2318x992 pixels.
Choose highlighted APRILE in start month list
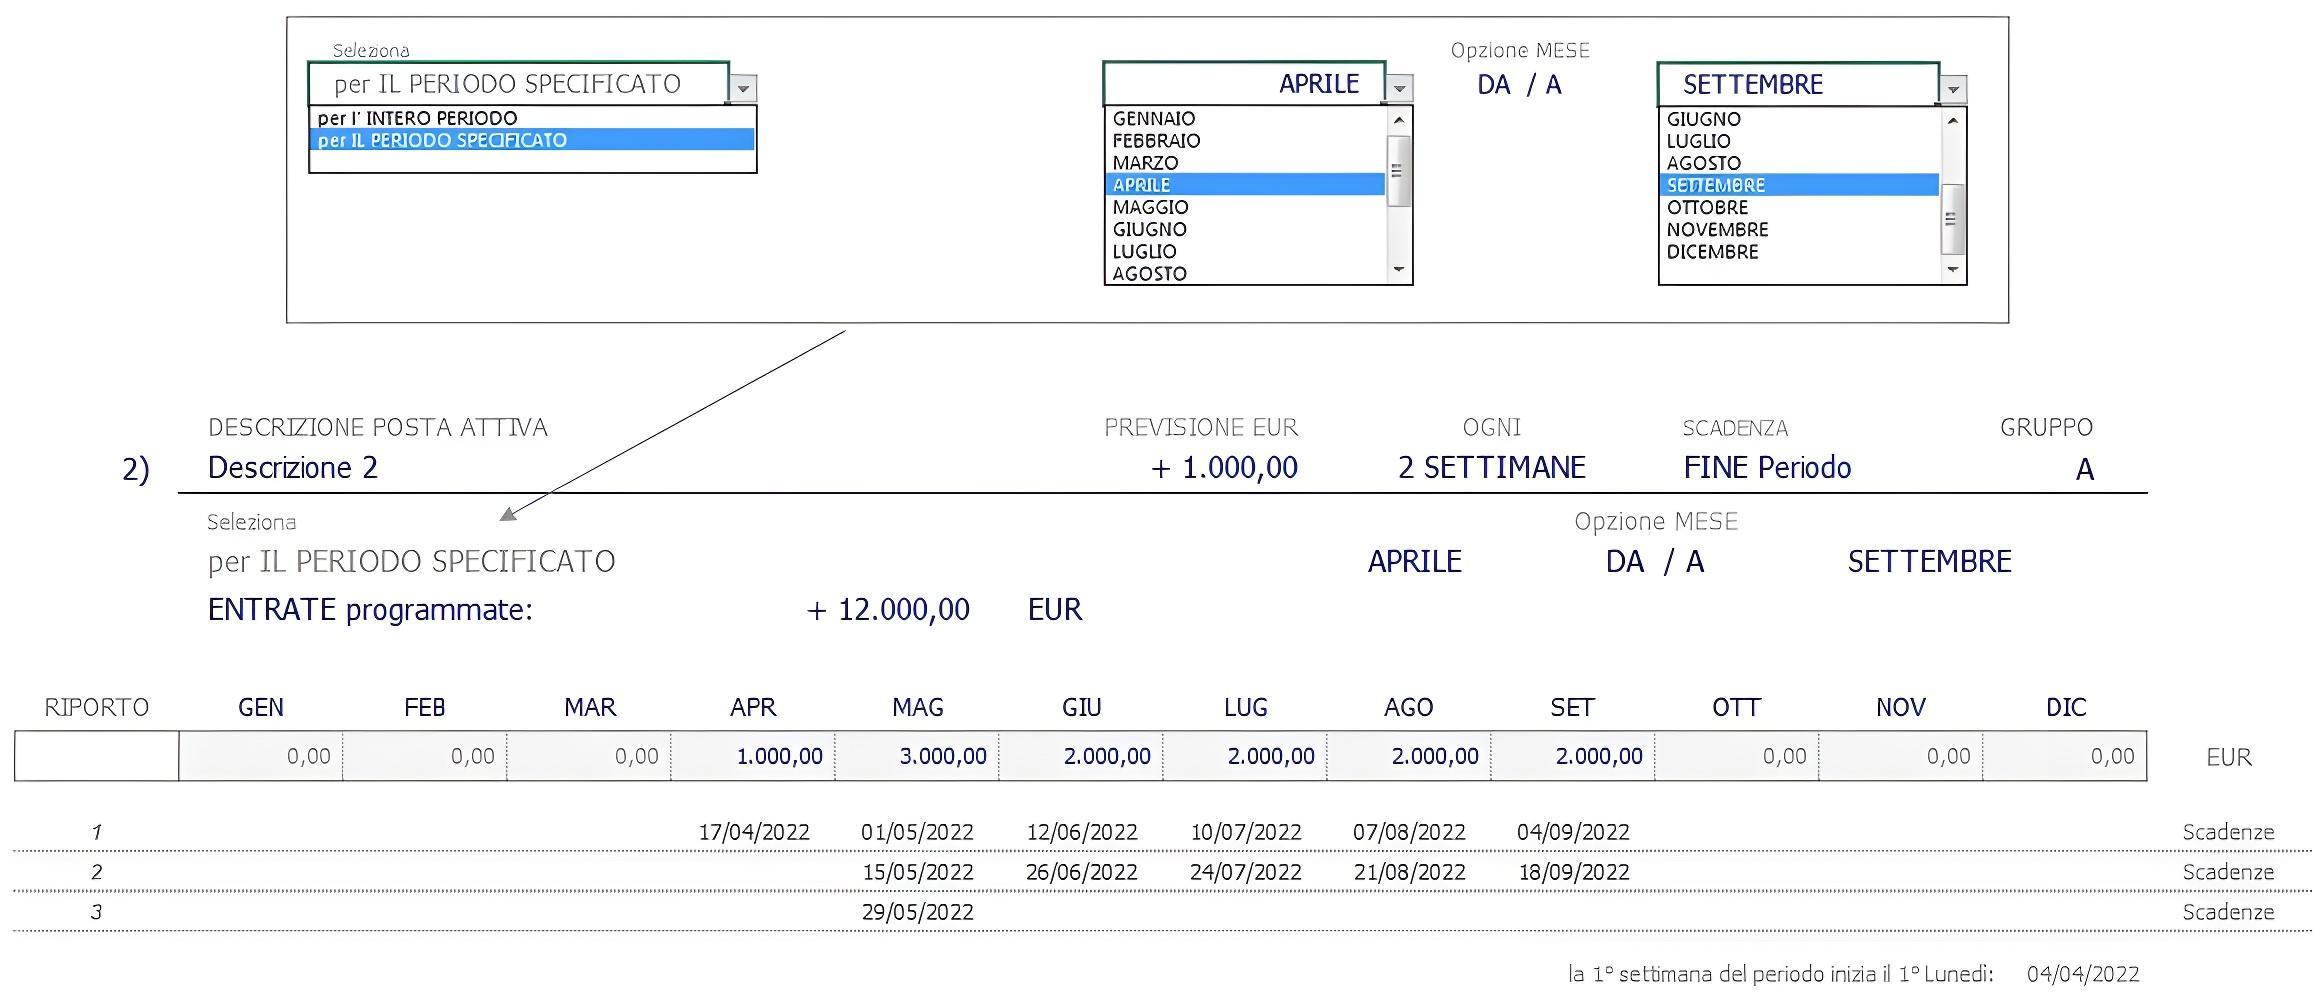pyautogui.click(x=1245, y=185)
